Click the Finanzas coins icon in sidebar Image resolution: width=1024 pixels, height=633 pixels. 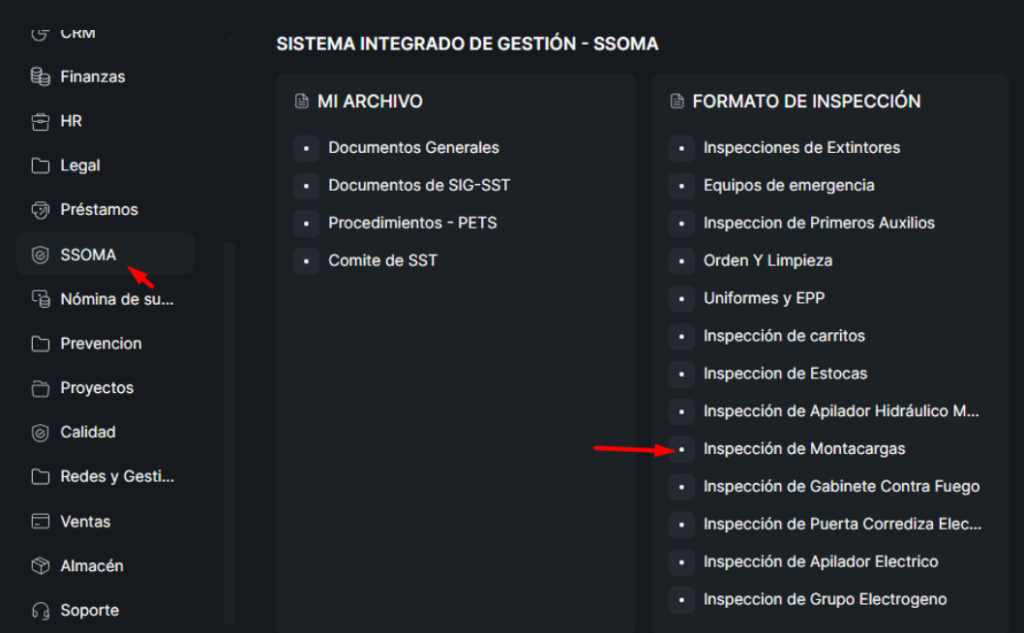(x=40, y=77)
